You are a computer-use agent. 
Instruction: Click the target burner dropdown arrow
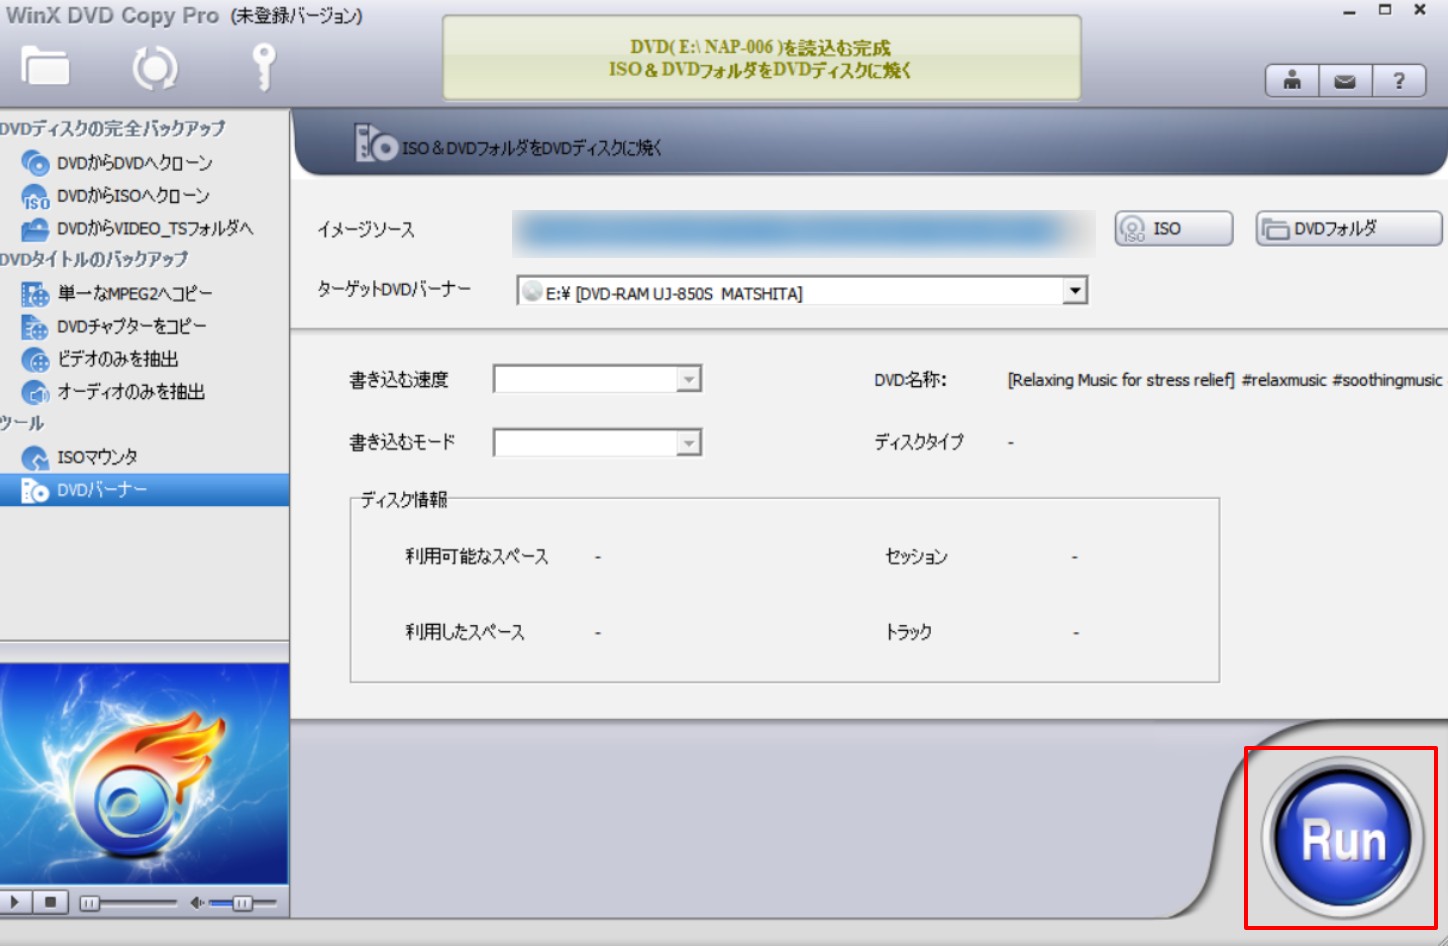1075,291
